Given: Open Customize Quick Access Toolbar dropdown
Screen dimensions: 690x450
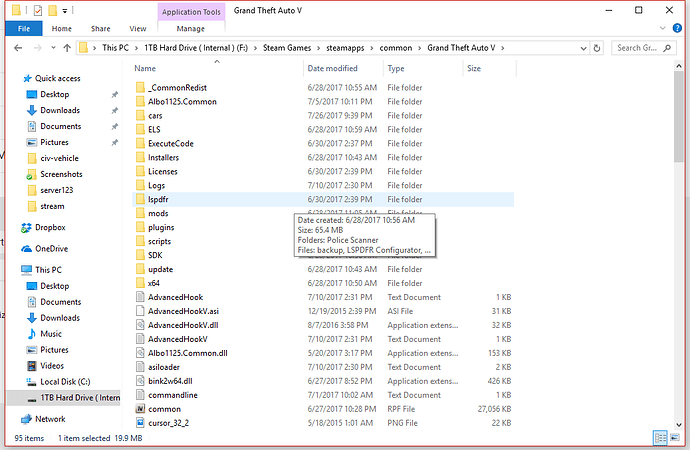Looking at the screenshot, I should [65, 11].
